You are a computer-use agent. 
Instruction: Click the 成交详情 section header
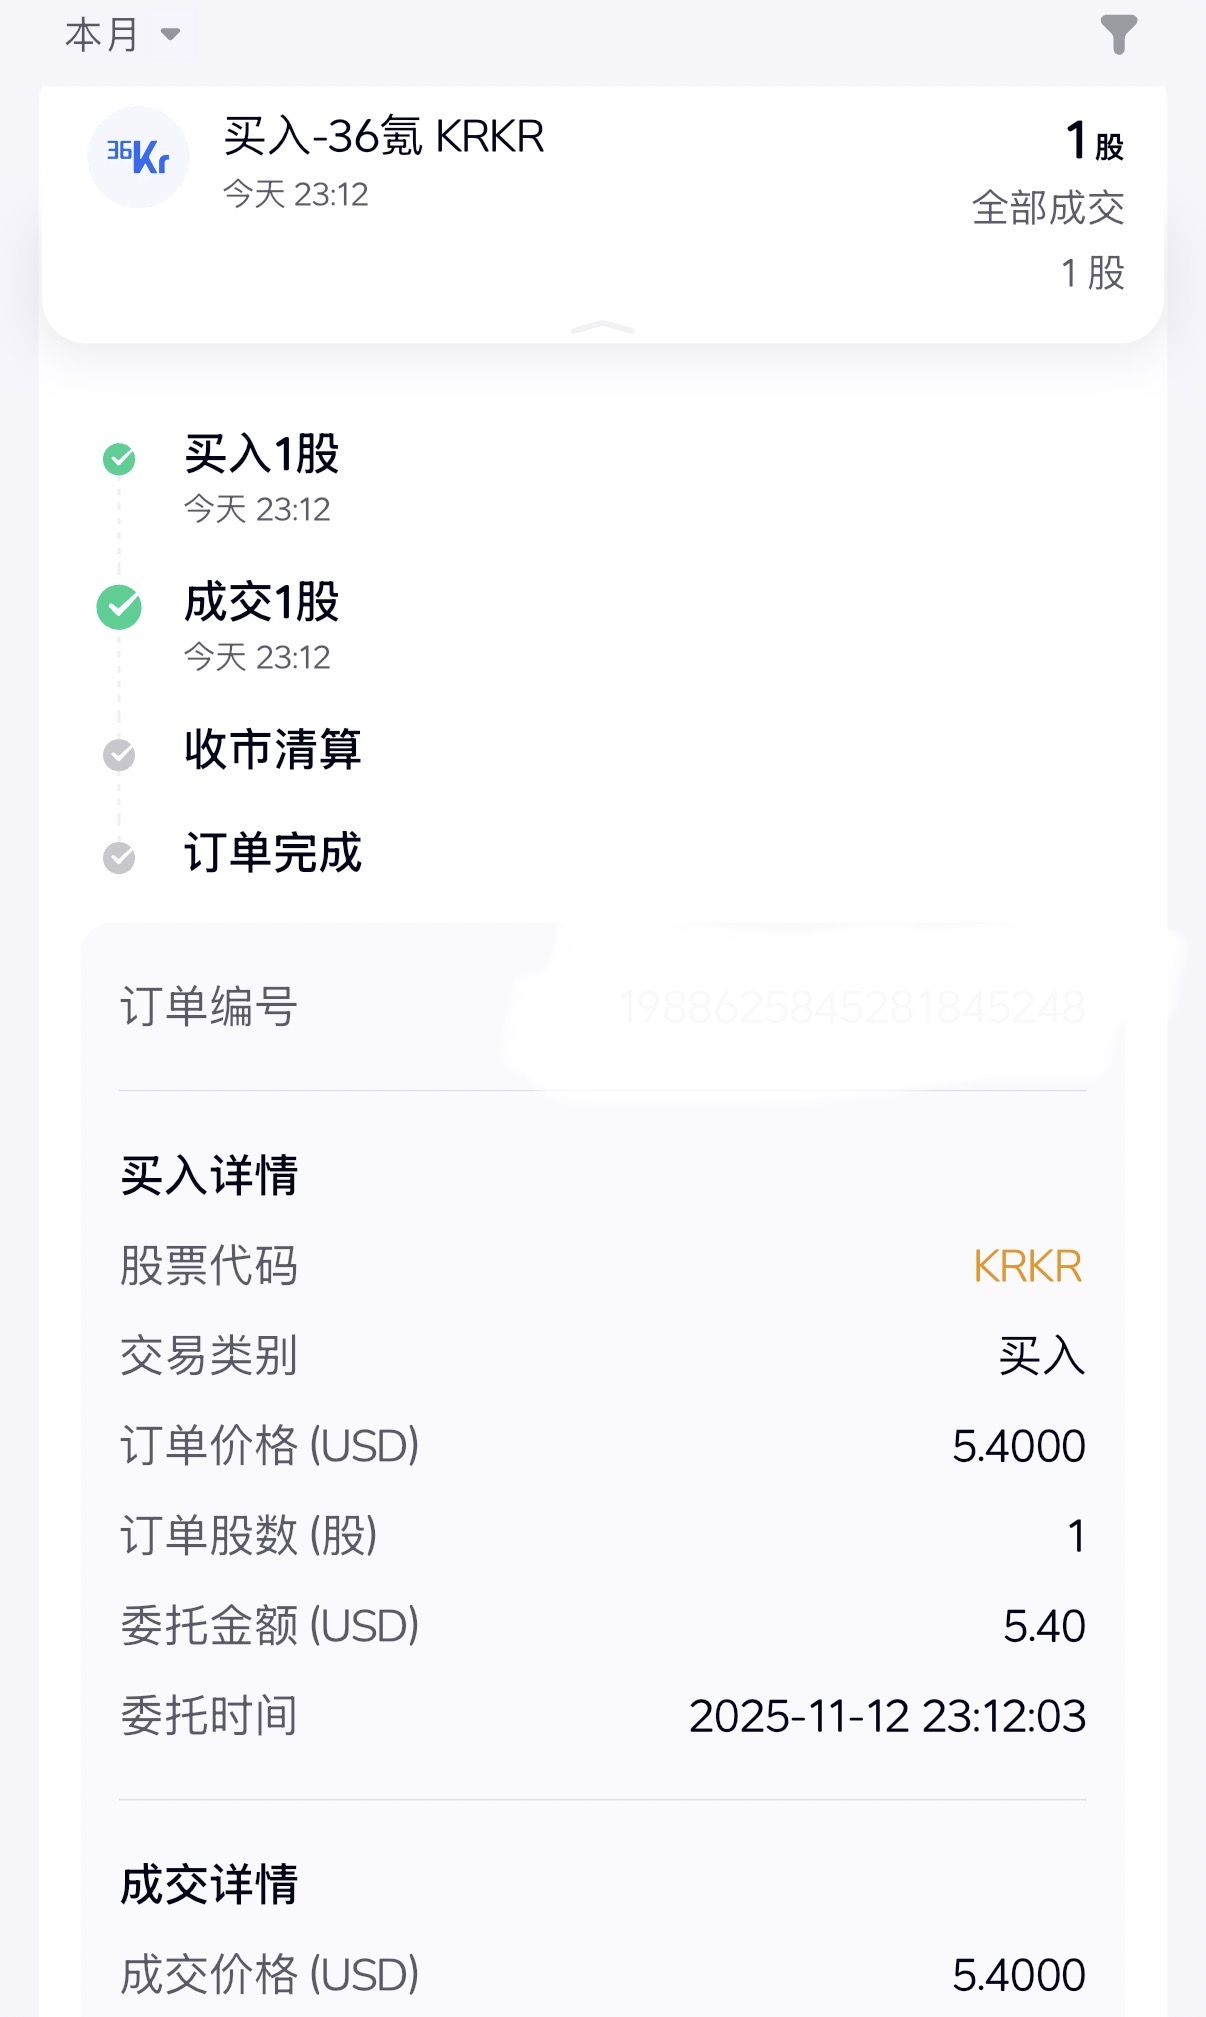coord(209,1885)
